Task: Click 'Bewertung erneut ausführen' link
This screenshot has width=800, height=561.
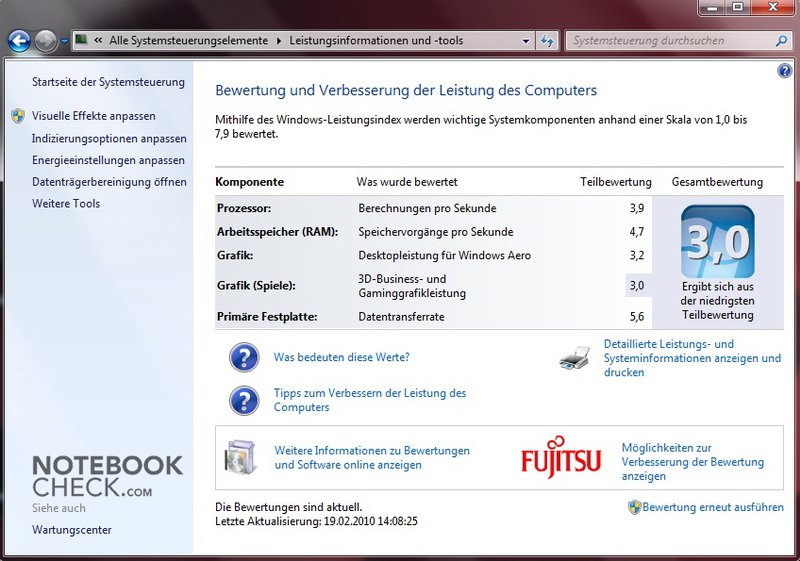Action: (712, 507)
